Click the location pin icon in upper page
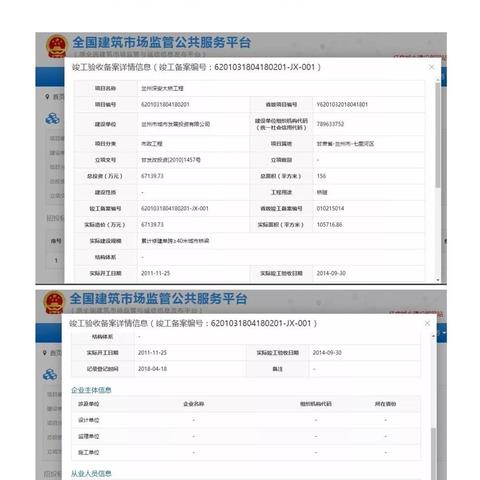This screenshot has width=480, height=480. (47, 96)
